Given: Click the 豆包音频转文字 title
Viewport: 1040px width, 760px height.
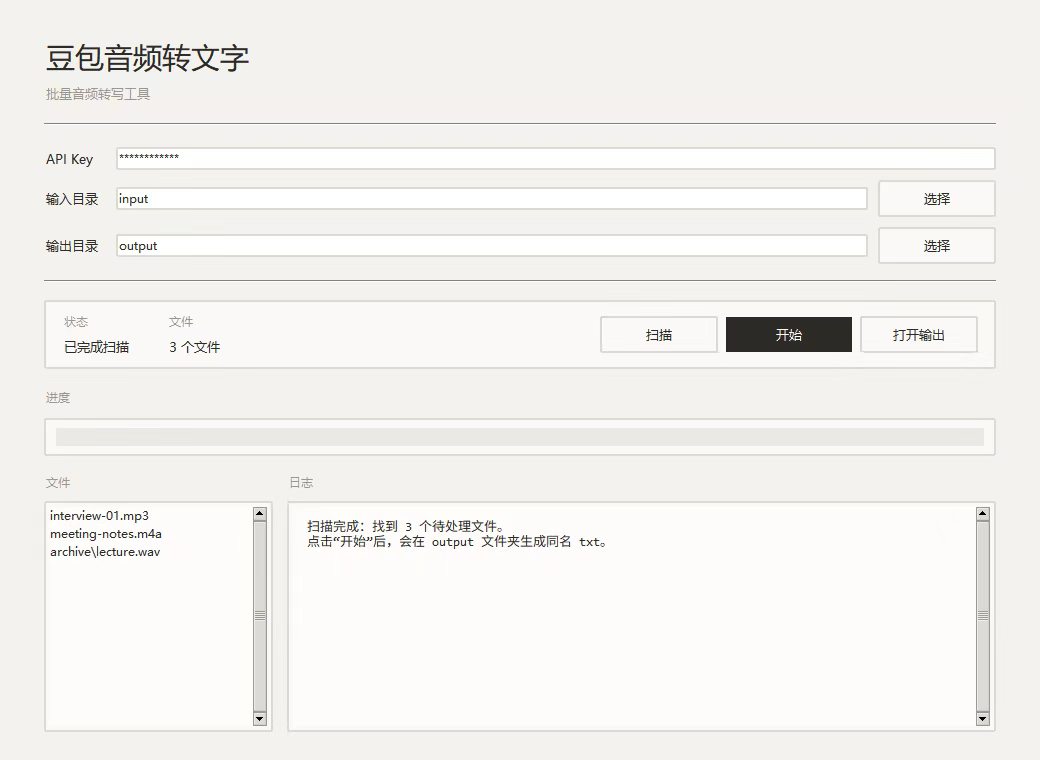Looking at the screenshot, I should tap(147, 58).
